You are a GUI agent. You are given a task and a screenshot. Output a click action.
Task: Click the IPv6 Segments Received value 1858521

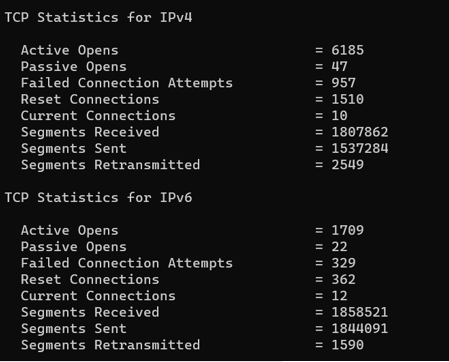tap(360, 312)
